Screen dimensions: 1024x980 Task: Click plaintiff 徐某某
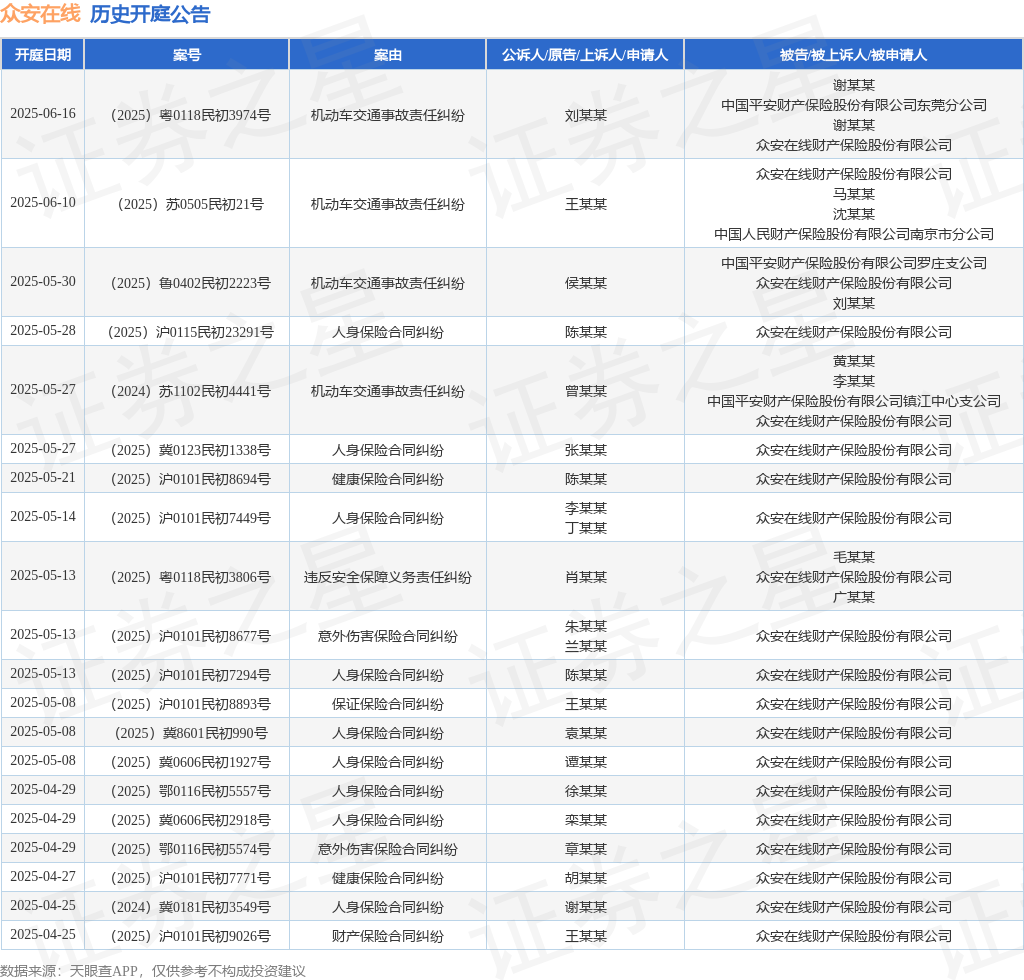coord(586,791)
